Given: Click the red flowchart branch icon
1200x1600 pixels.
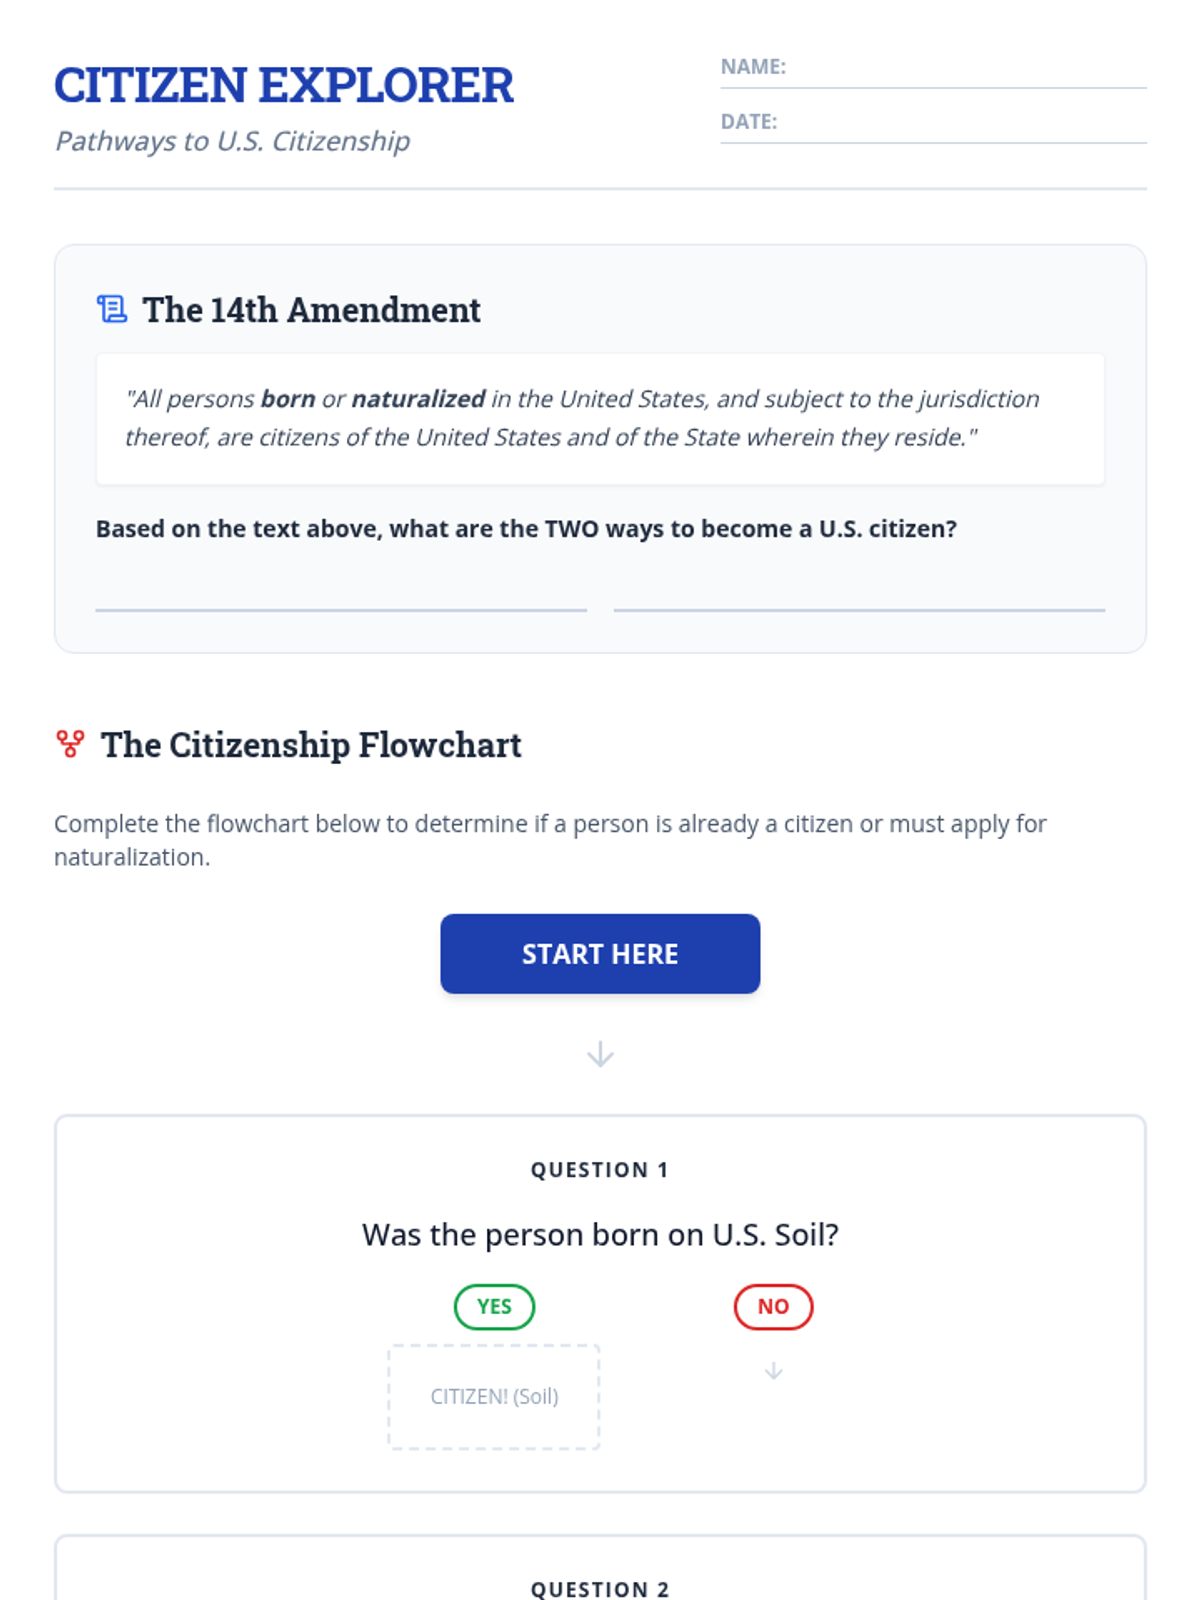Looking at the screenshot, I should pos(70,744).
